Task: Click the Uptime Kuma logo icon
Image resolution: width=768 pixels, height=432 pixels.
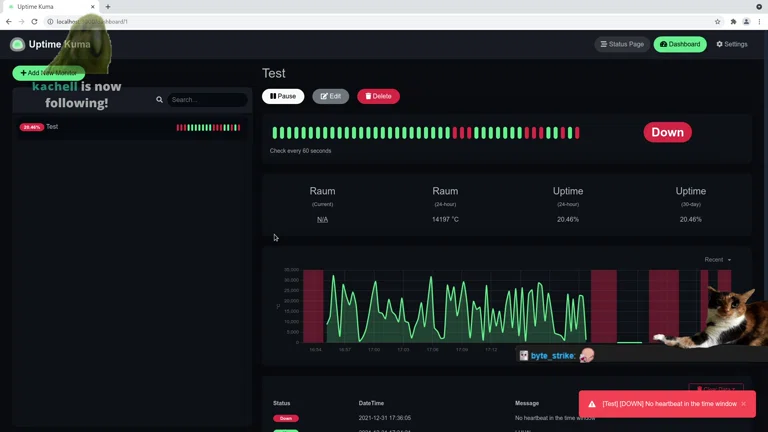Action: click(x=17, y=44)
